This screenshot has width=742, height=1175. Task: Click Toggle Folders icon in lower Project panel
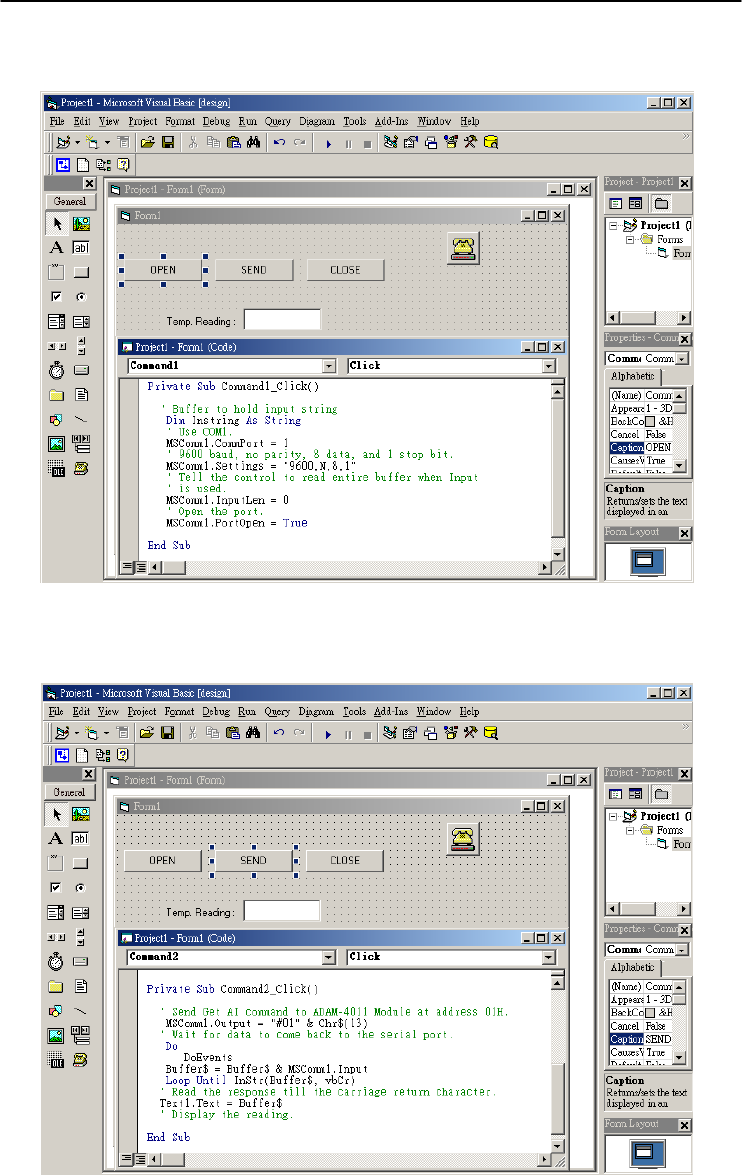[x=661, y=794]
